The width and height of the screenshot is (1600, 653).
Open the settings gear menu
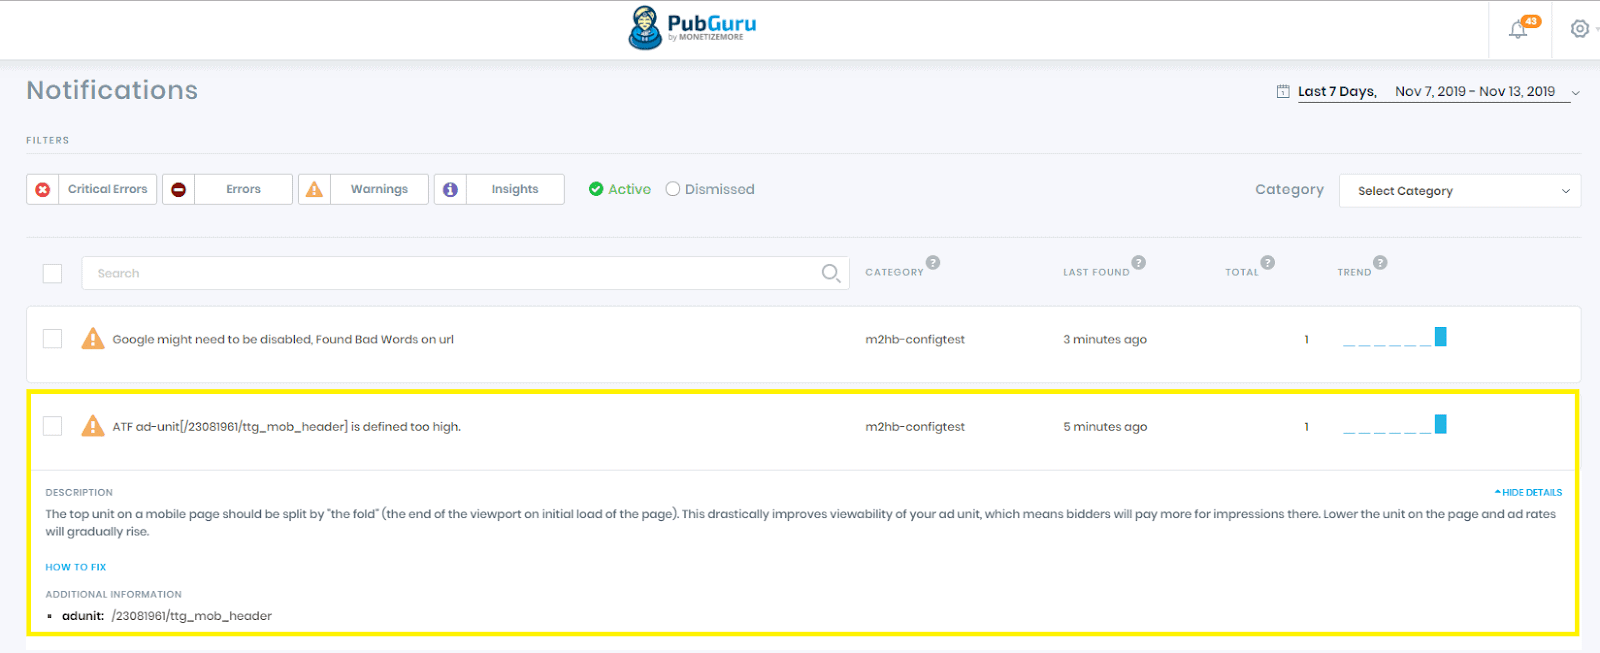[x=1579, y=29]
